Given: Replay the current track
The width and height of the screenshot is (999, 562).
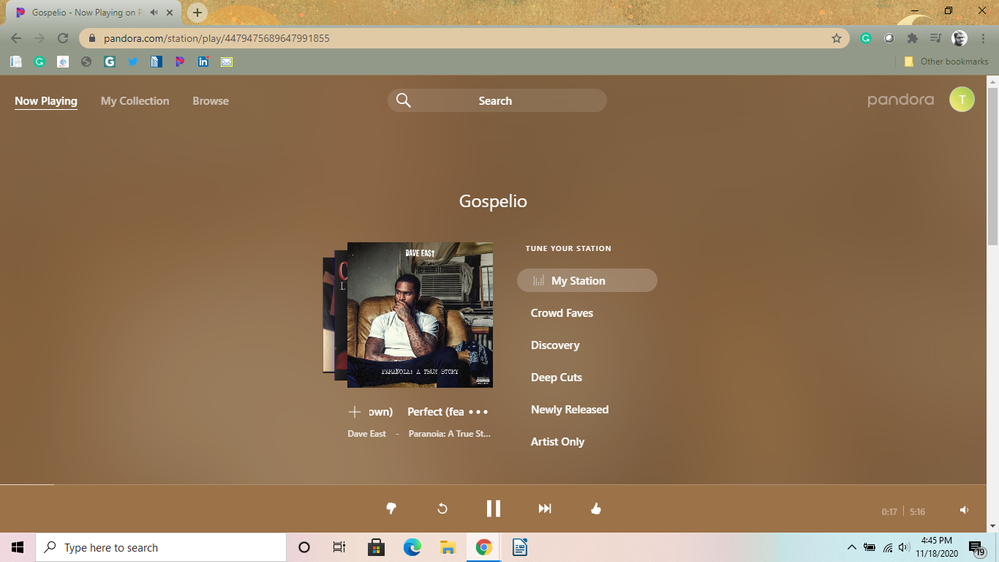Looking at the screenshot, I should (442, 509).
